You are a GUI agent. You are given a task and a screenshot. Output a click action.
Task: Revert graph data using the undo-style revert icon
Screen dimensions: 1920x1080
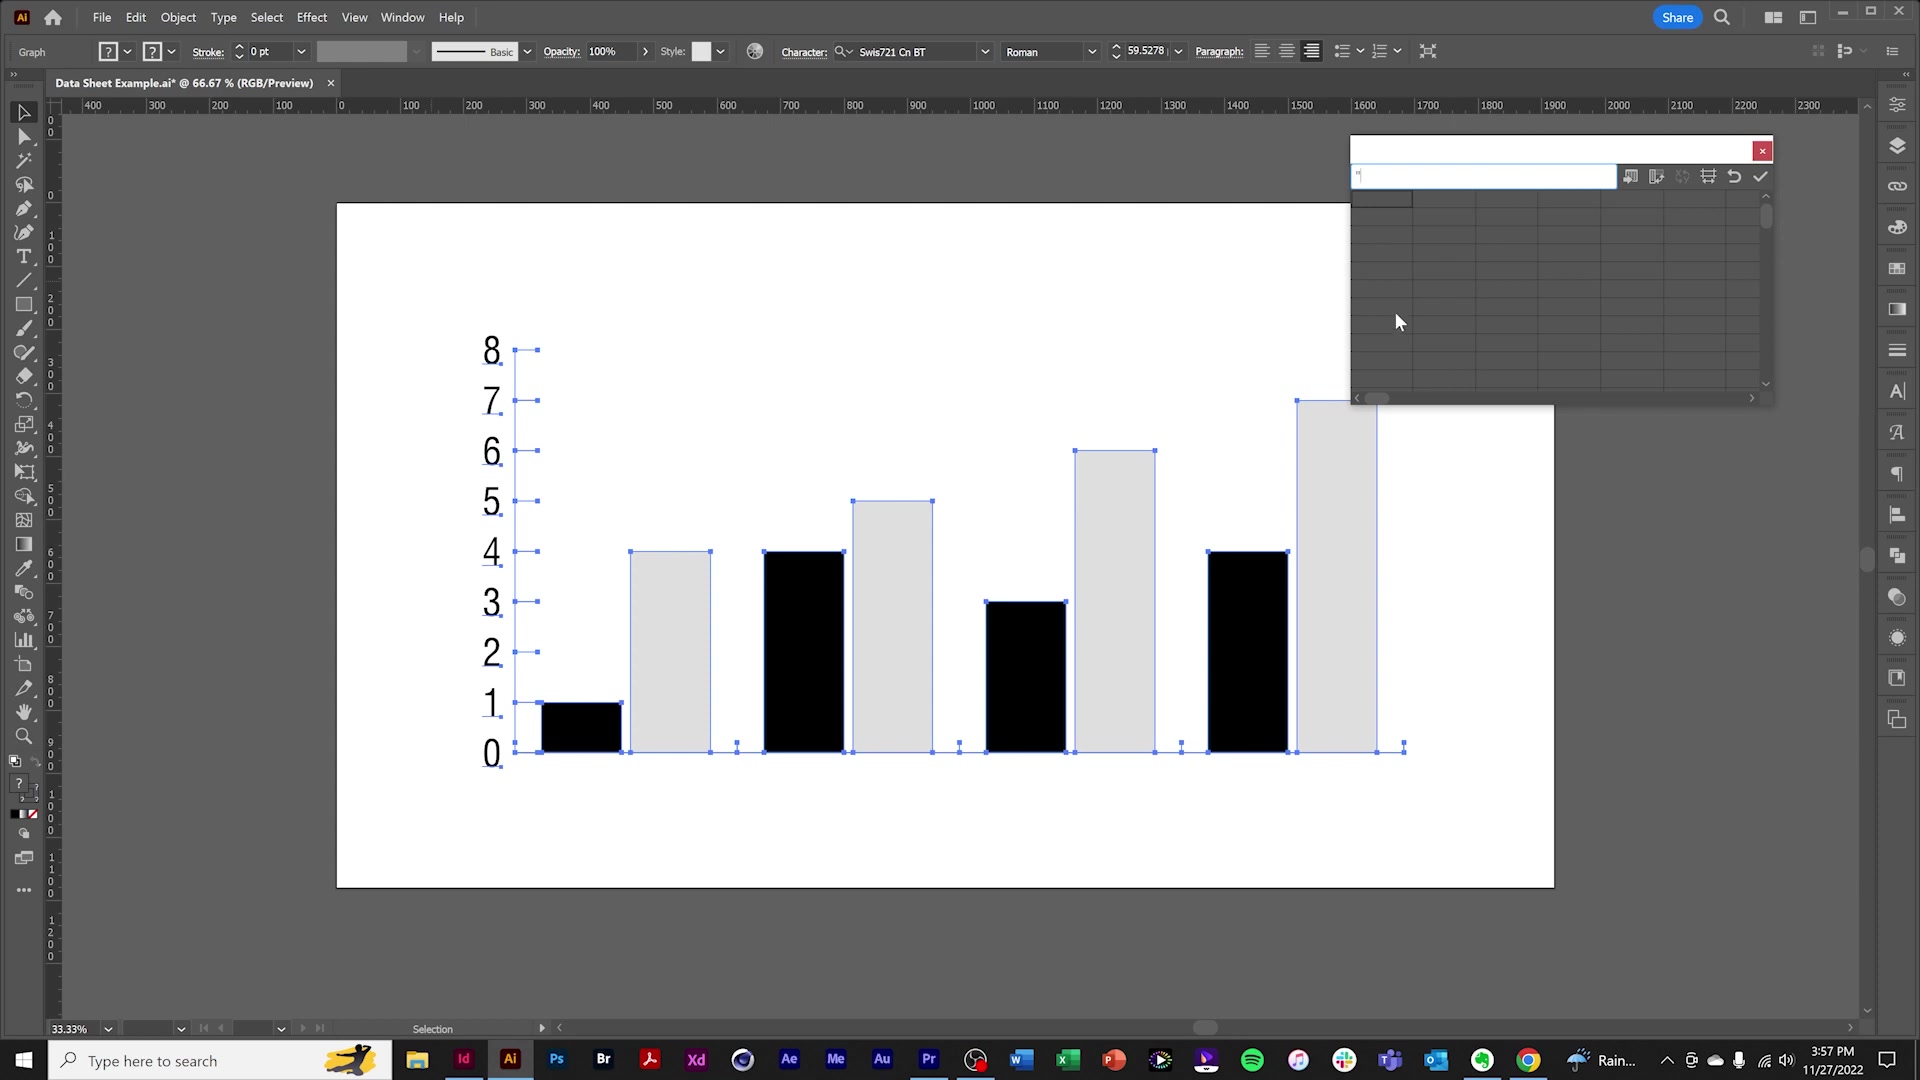point(1733,176)
